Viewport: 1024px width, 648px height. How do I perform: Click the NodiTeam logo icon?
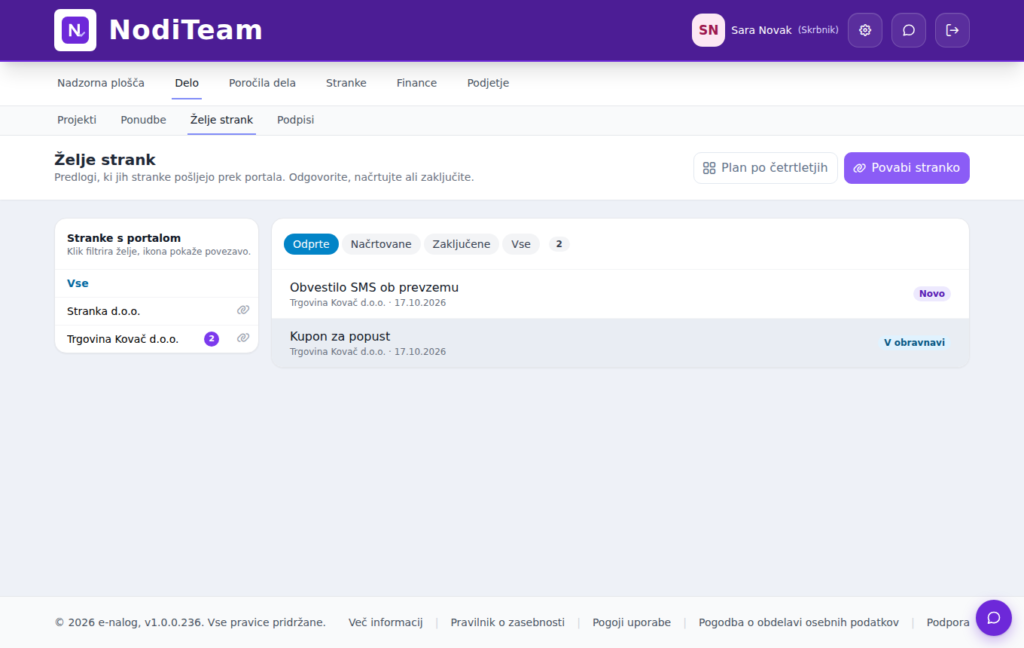coord(75,30)
